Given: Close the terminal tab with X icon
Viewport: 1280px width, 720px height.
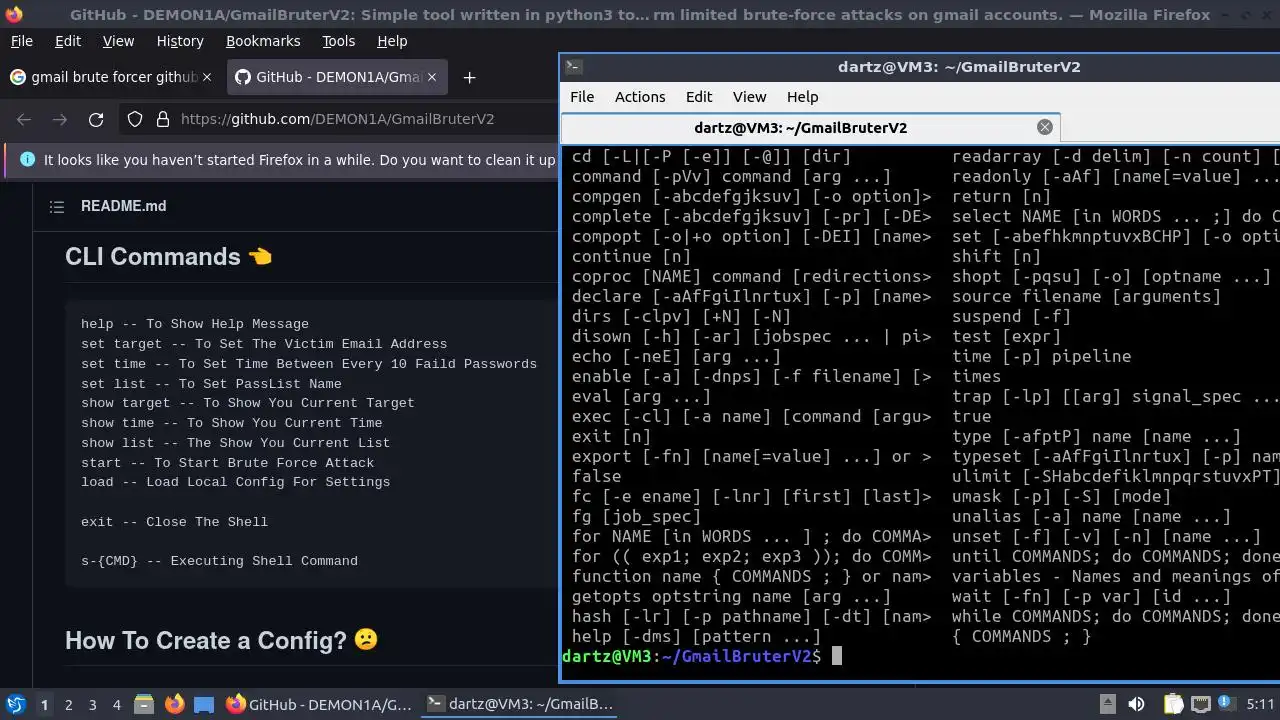Looking at the screenshot, I should click(x=1045, y=127).
